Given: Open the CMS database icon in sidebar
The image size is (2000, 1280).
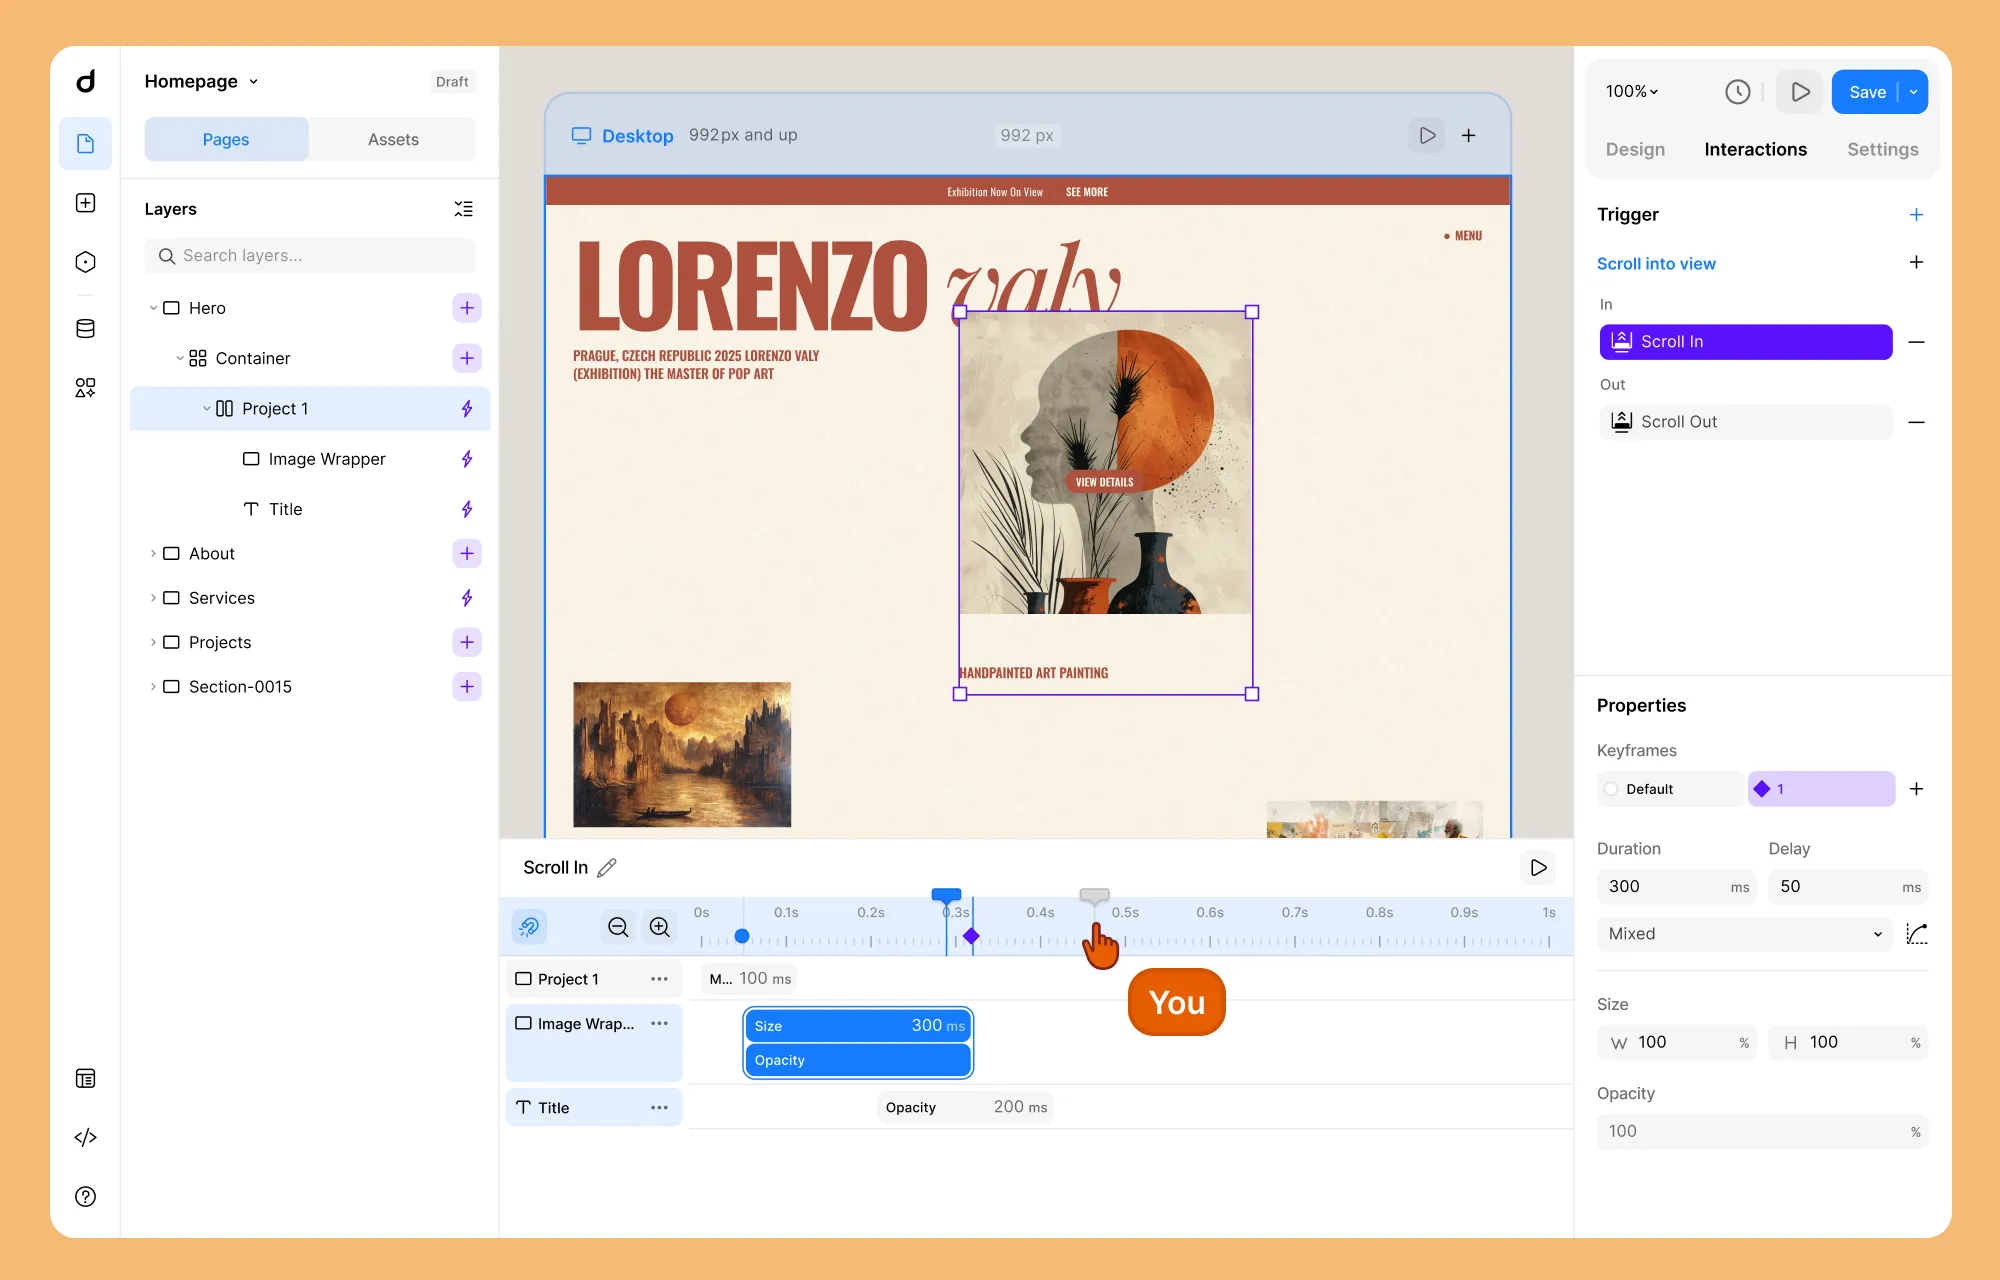Looking at the screenshot, I should 86,329.
